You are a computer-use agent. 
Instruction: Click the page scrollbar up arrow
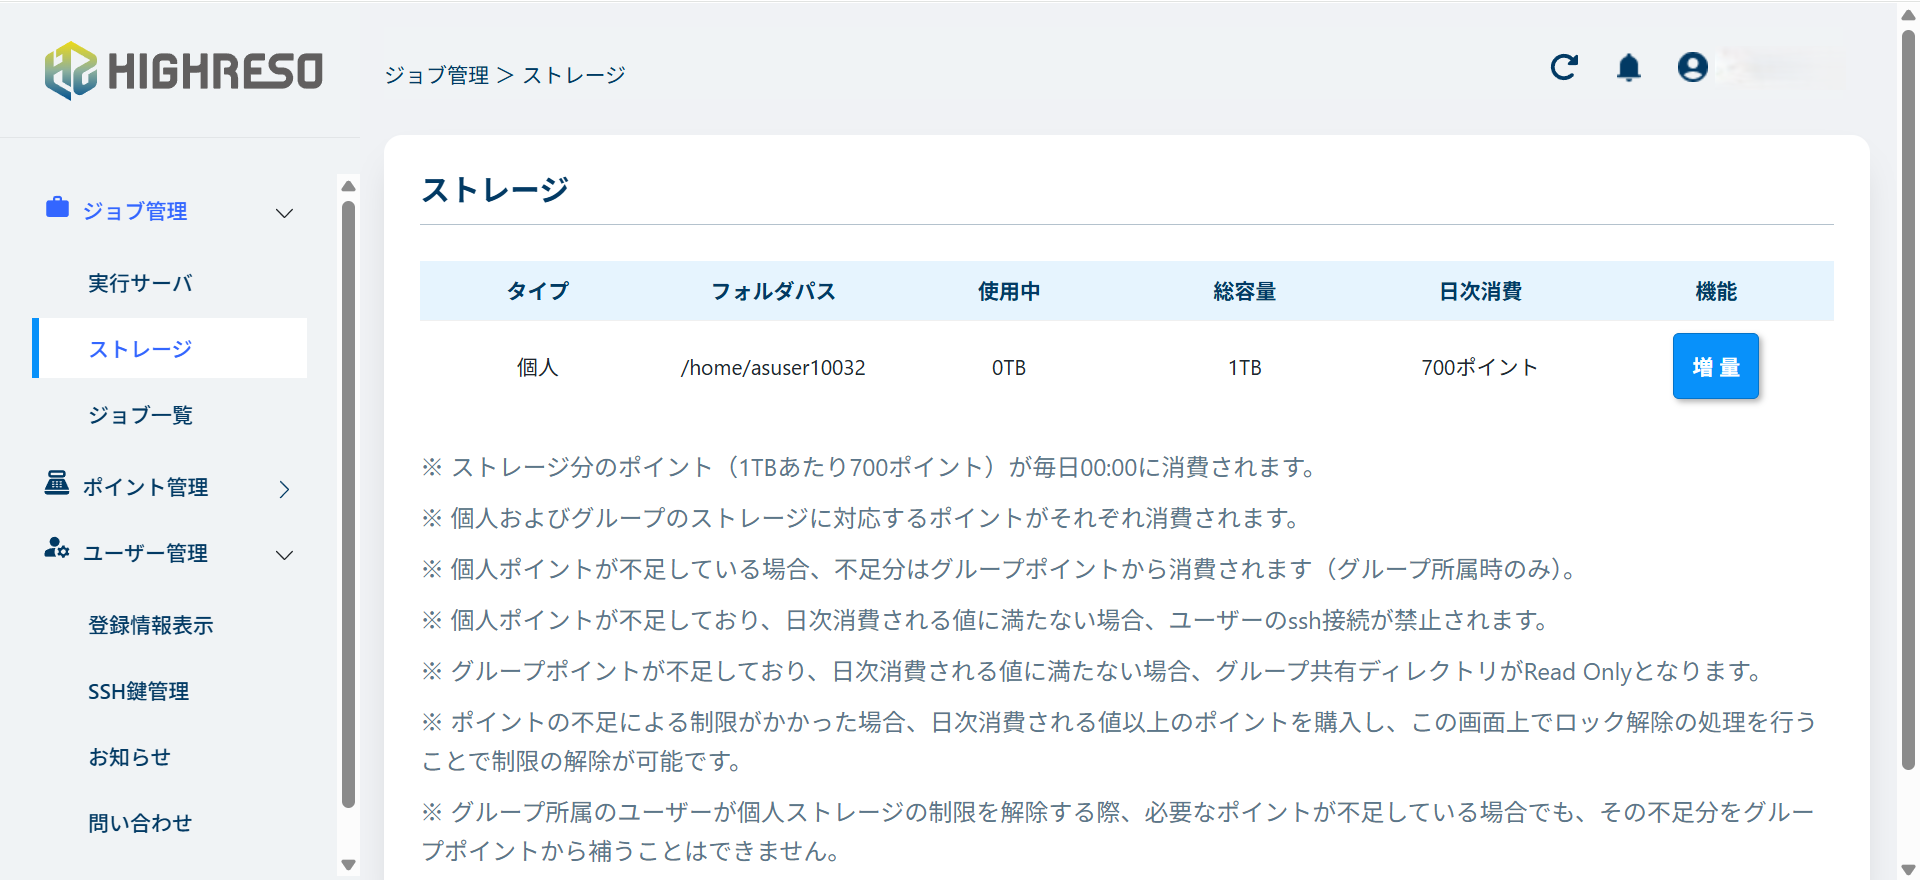pyautogui.click(x=1908, y=15)
